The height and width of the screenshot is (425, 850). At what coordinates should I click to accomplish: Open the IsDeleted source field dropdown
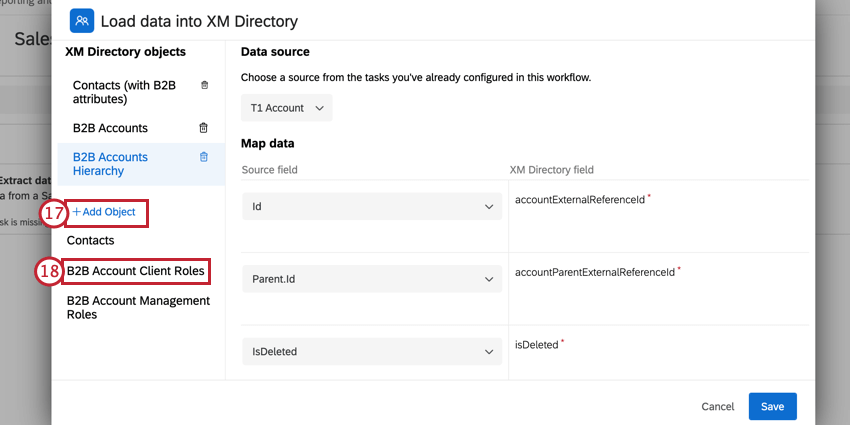(372, 351)
